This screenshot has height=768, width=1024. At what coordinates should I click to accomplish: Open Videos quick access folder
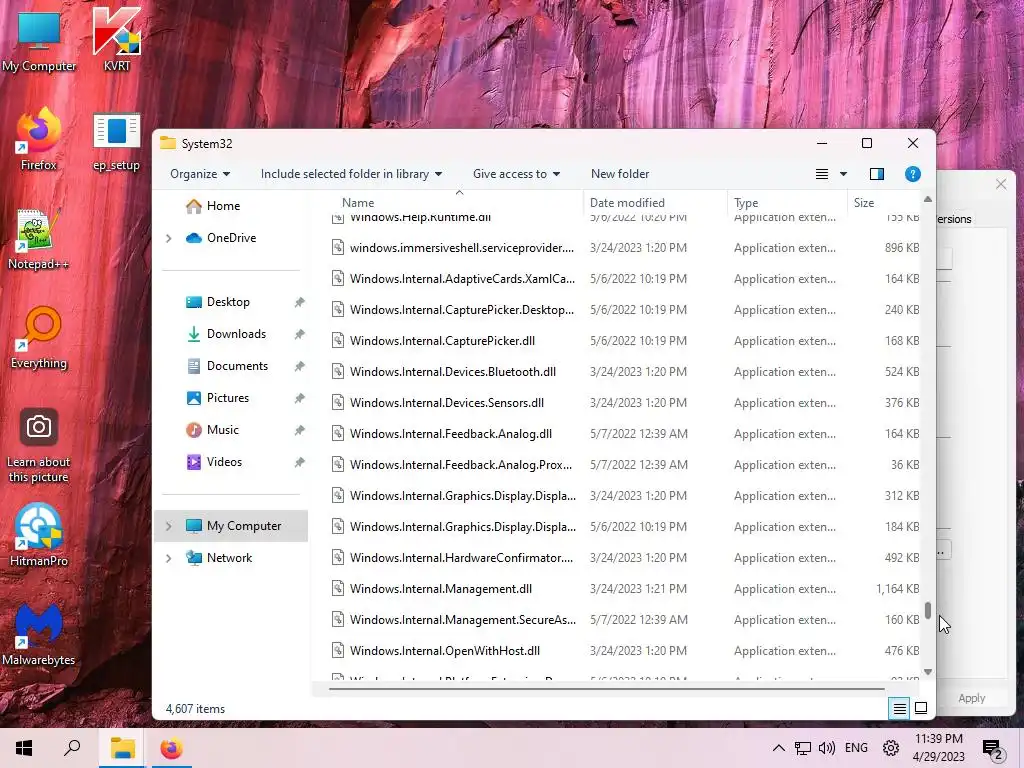point(224,462)
